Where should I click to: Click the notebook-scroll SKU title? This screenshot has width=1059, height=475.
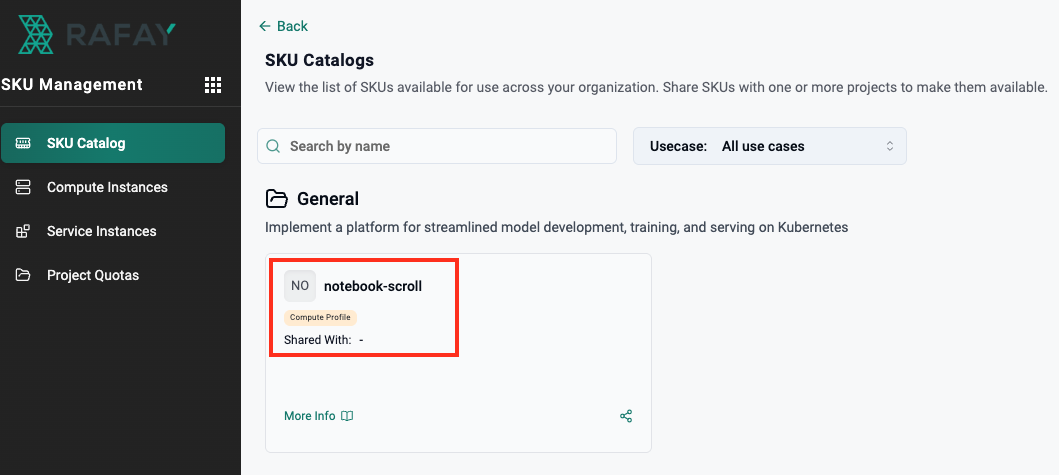pyautogui.click(x=373, y=286)
